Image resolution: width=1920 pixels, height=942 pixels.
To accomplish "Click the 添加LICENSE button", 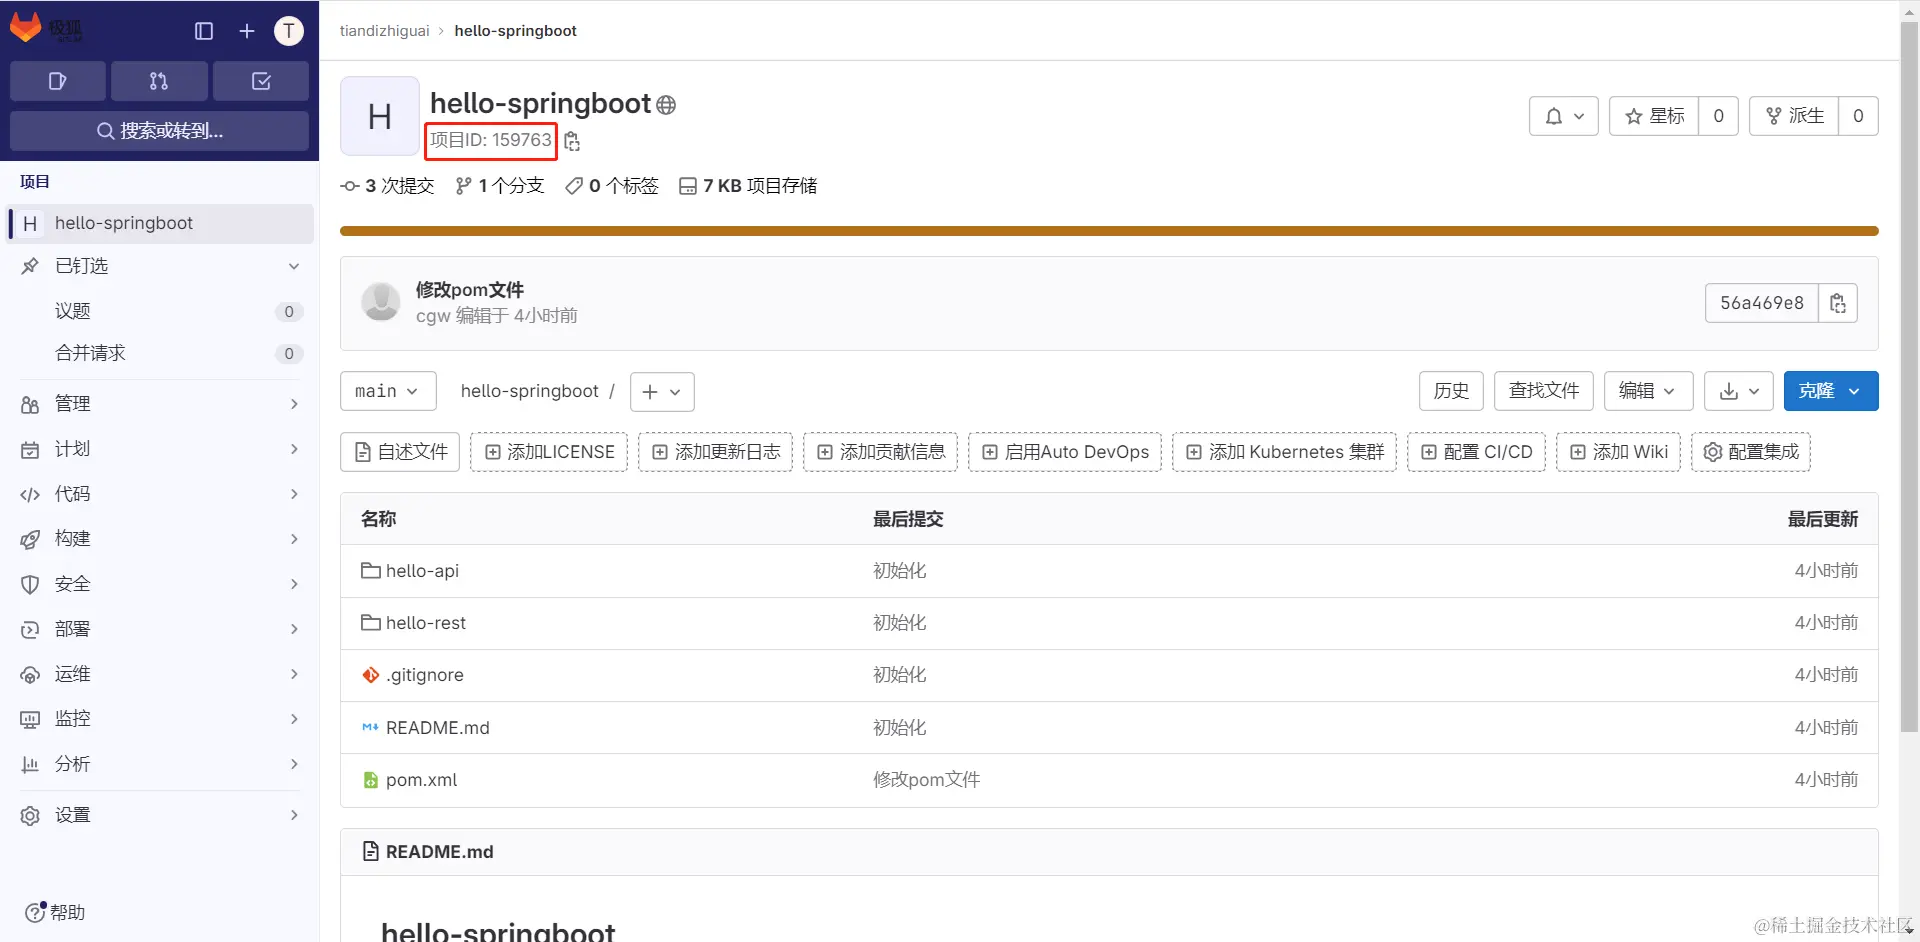I will click(x=548, y=451).
